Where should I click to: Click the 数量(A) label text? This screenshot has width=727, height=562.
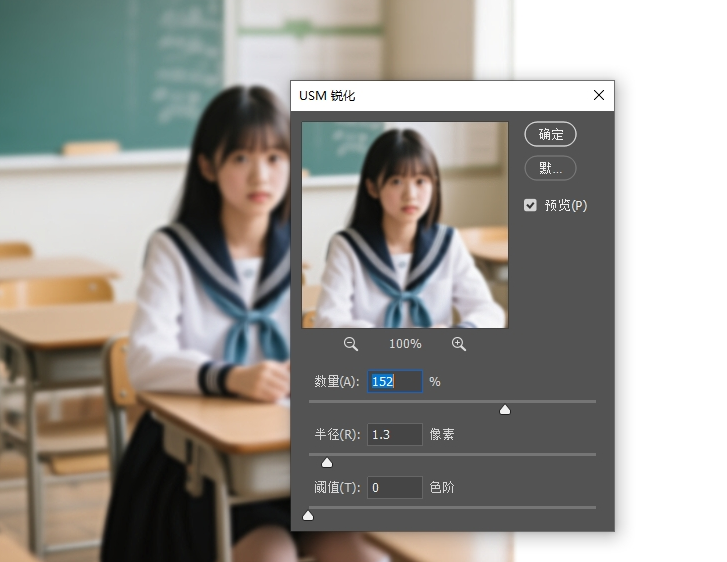(x=336, y=382)
